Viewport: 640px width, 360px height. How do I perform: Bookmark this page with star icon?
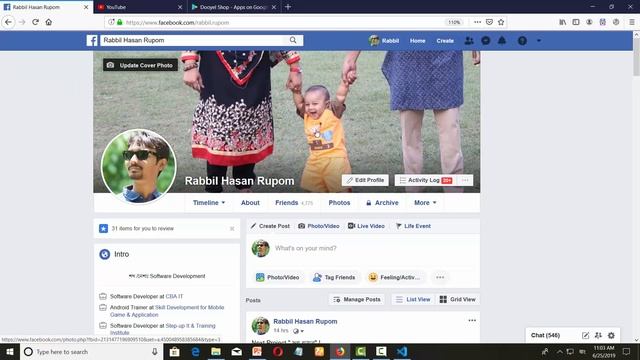[501, 22]
